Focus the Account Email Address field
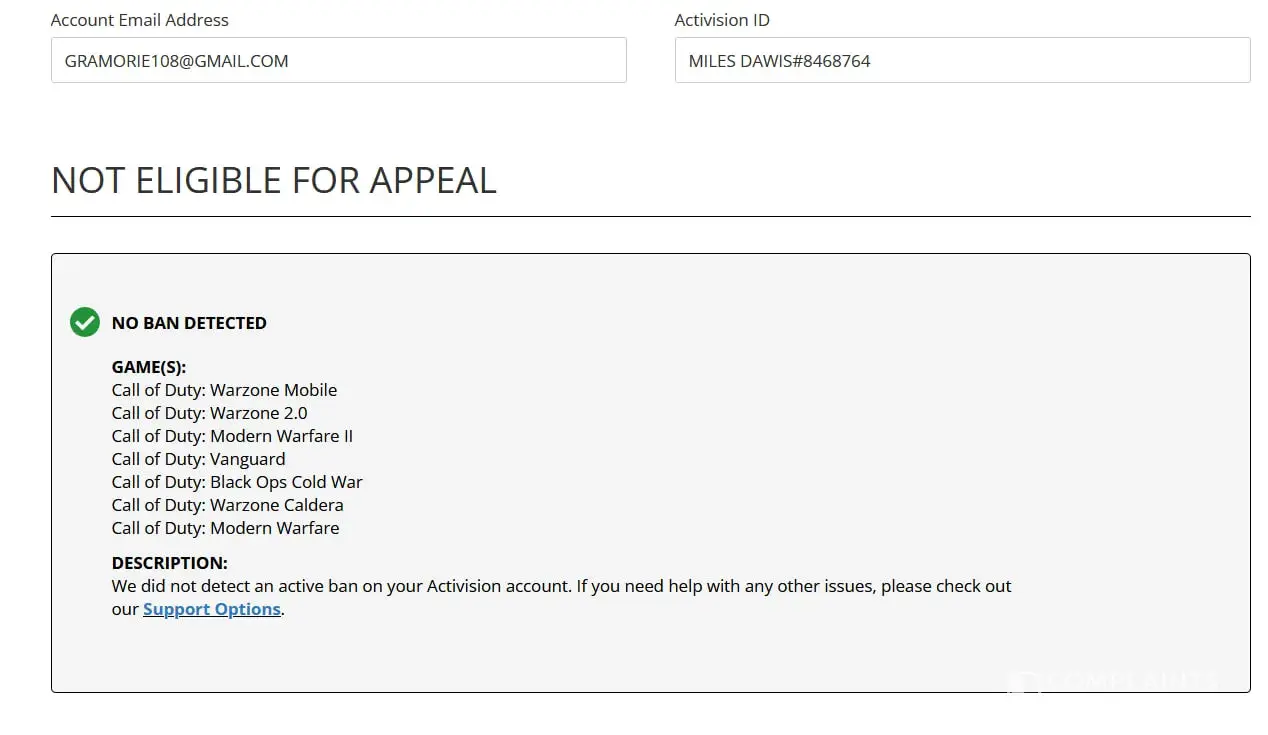Screen dimensions: 1268x735 coord(338,60)
